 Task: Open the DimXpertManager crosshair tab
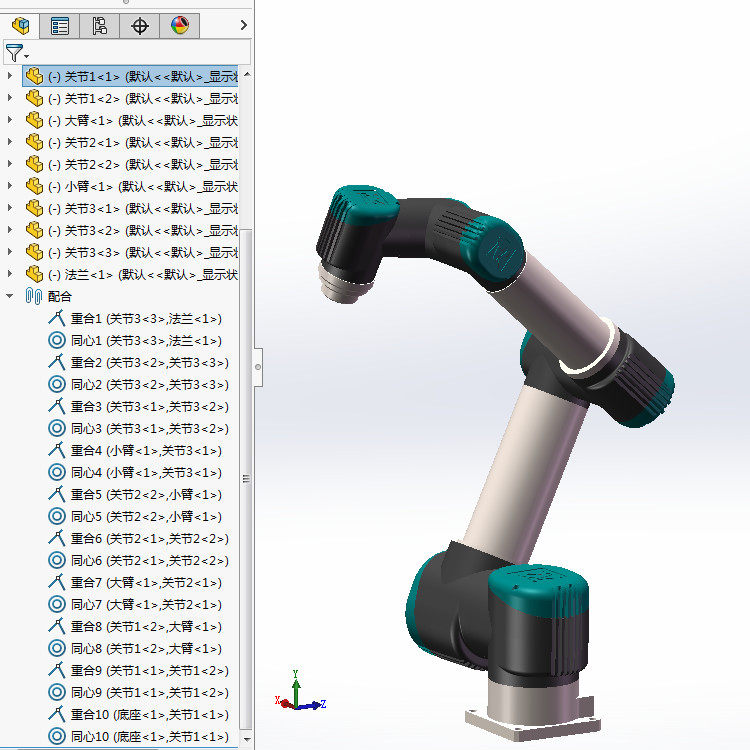pyautogui.click(x=140, y=26)
